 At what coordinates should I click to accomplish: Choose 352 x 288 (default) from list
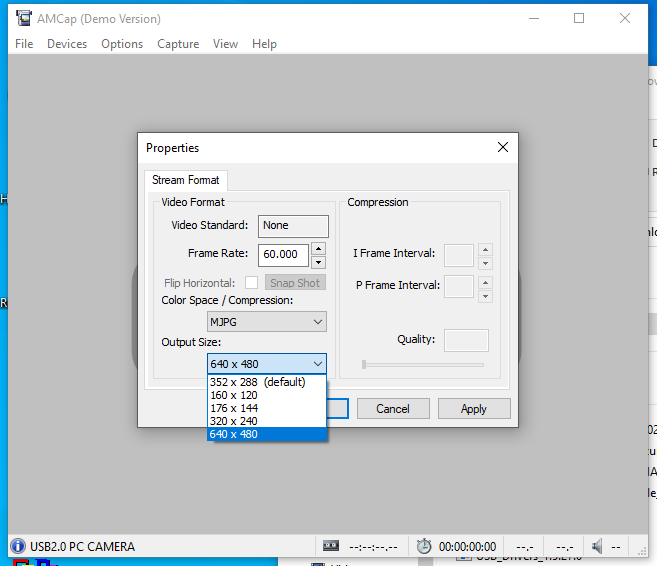[x=267, y=382]
